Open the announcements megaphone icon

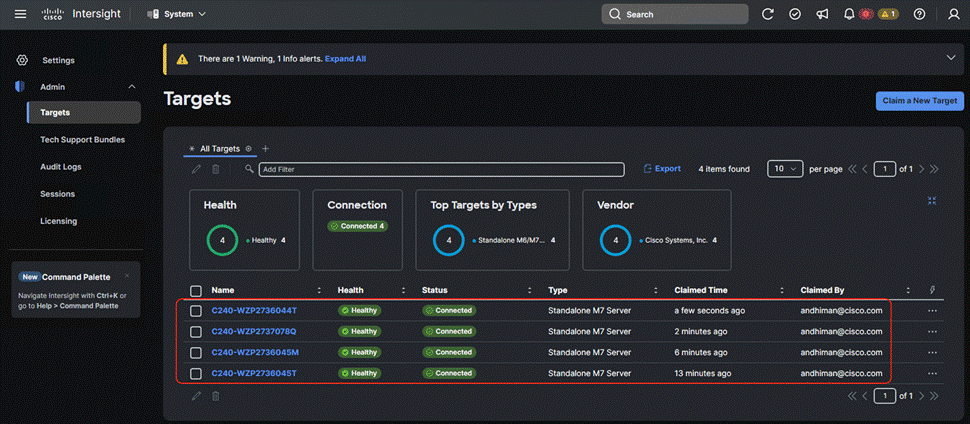822,14
